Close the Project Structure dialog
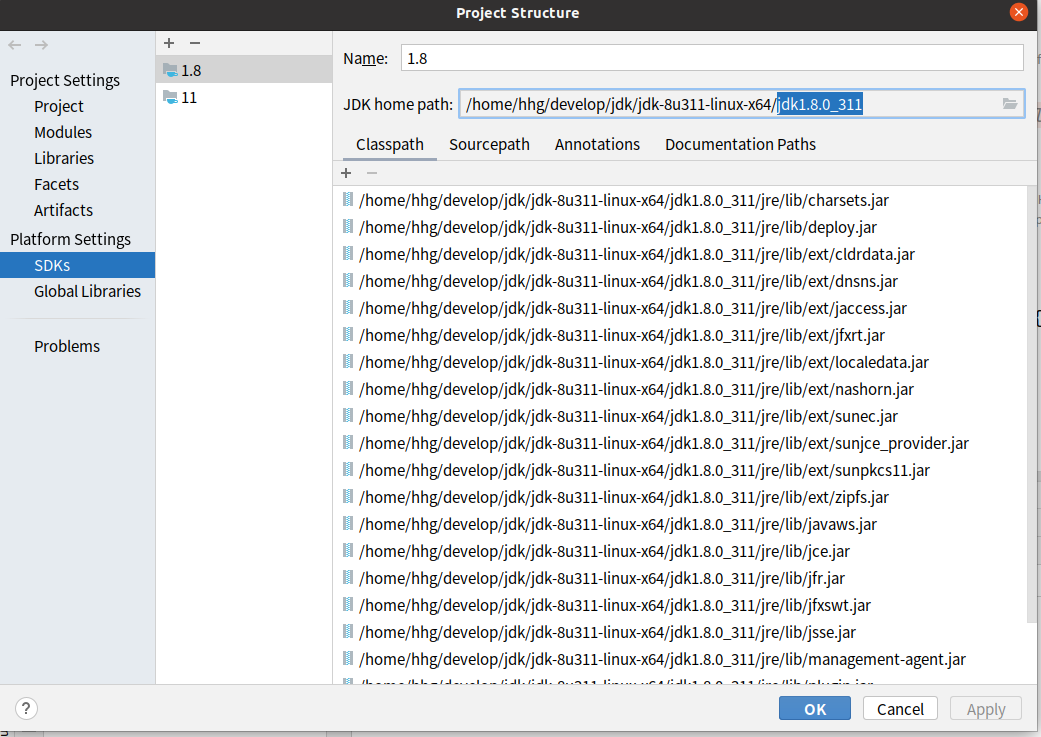 click(x=1018, y=12)
